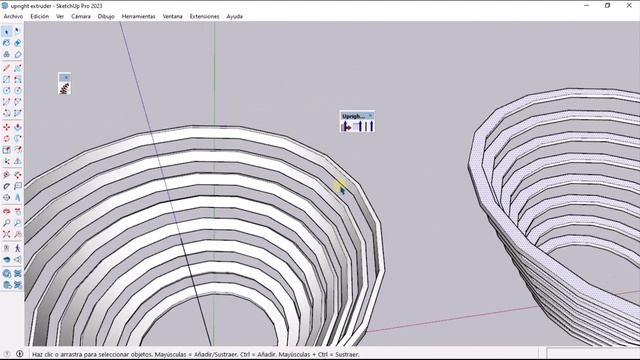The width and height of the screenshot is (640, 360).
Task: Click Upright toolbar icon with light face and arrow
Action: pyautogui.click(x=358, y=127)
